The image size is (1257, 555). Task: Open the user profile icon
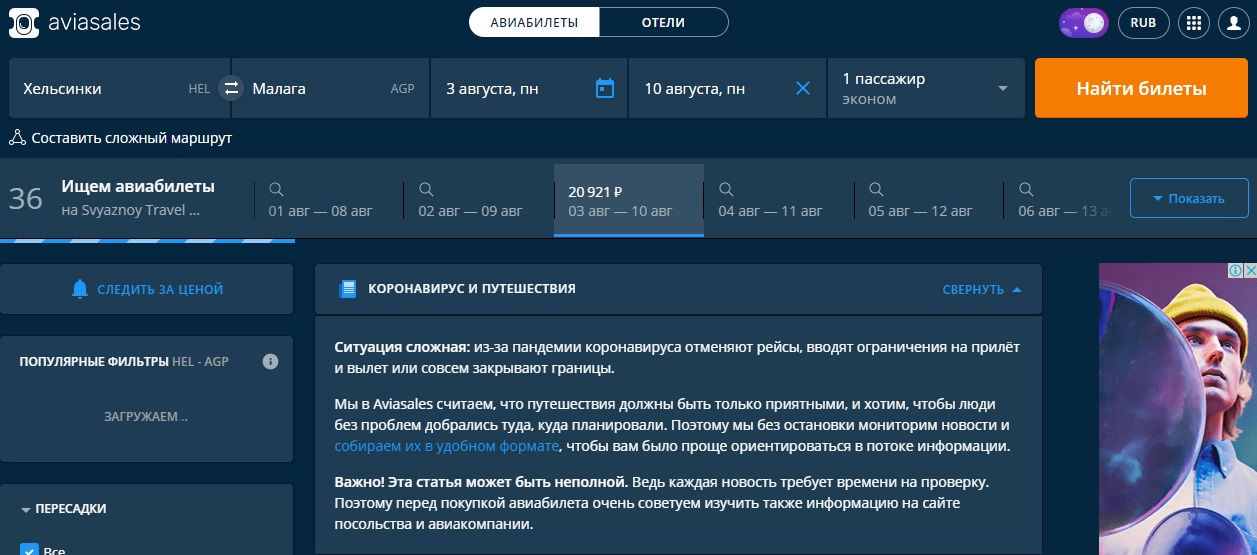click(x=1234, y=22)
